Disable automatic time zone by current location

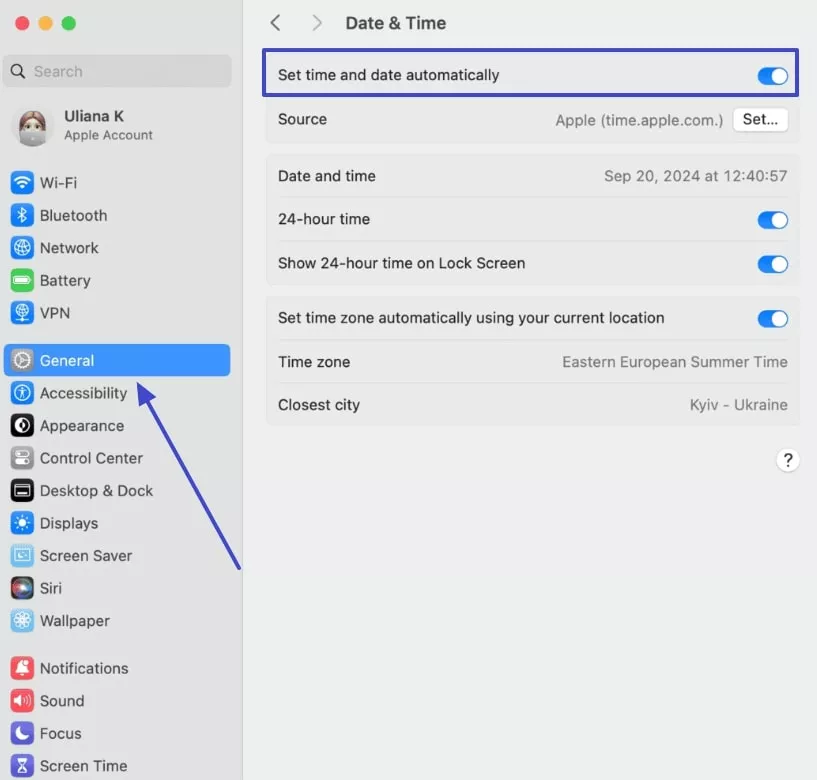point(772,319)
